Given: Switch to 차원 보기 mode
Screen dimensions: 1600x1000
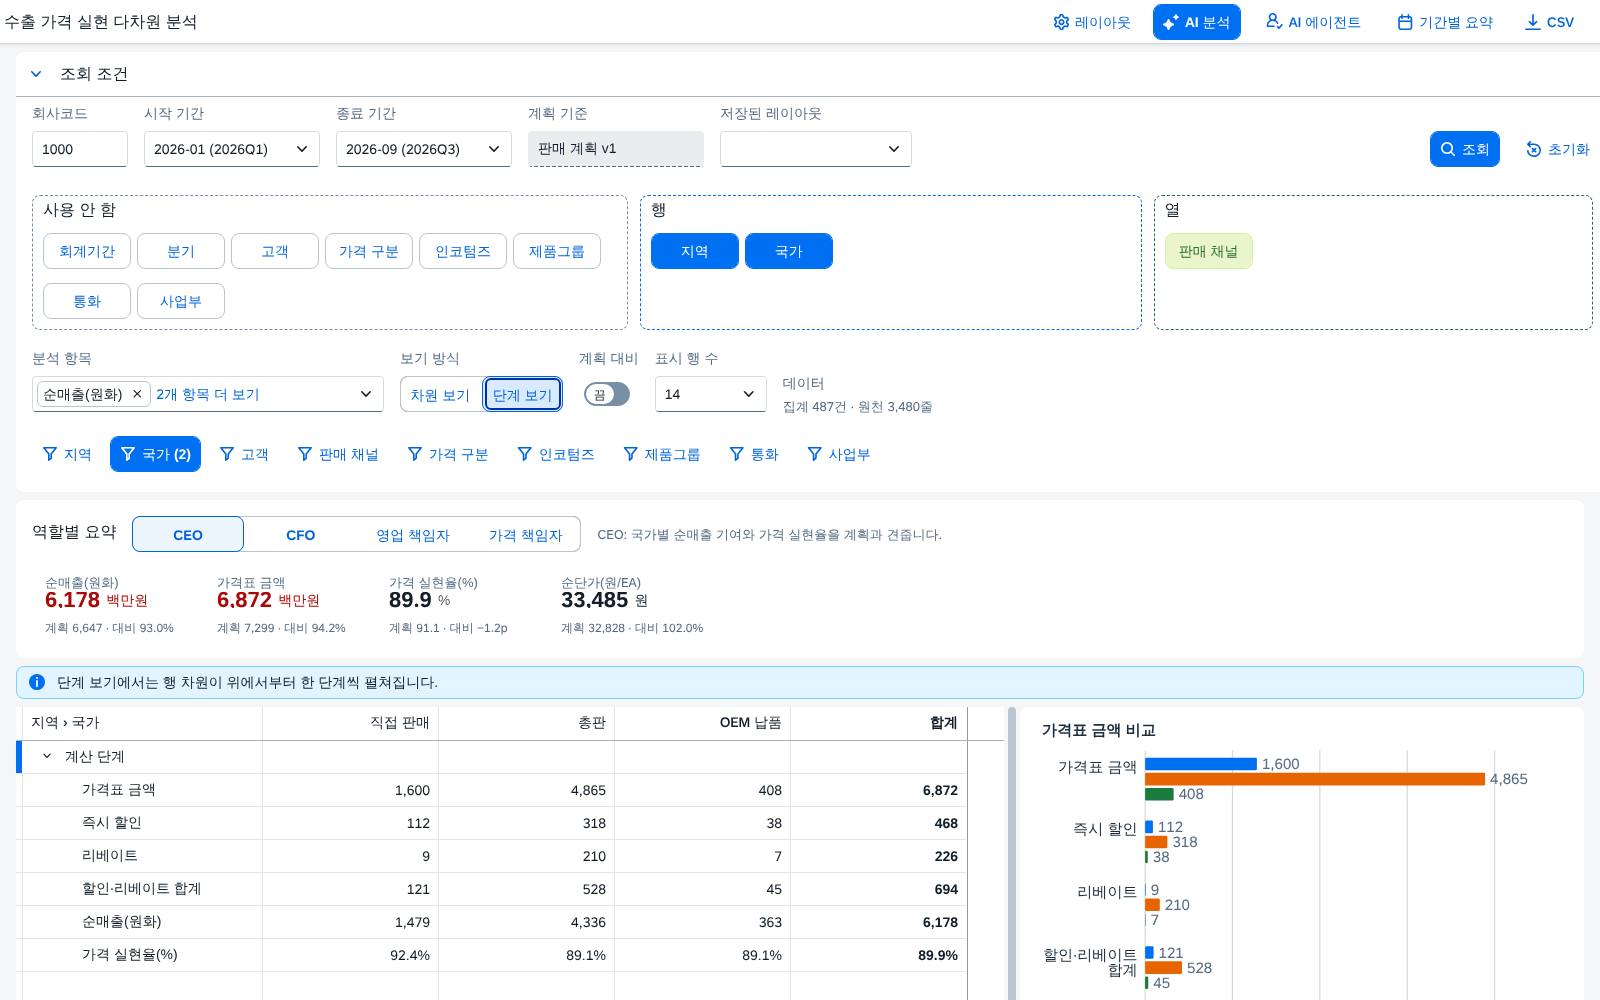Looking at the screenshot, I should click(440, 395).
